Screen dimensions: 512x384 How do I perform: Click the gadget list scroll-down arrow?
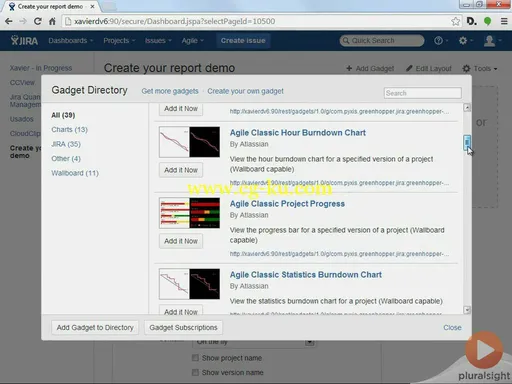(467, 310)
